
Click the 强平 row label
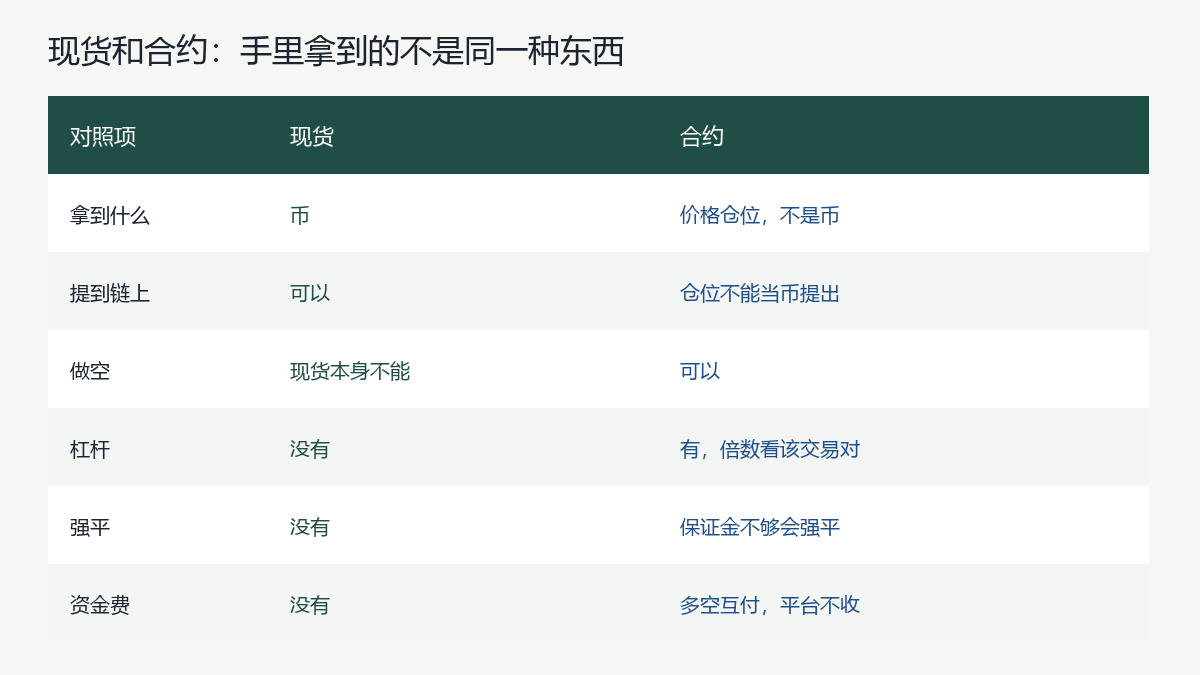coord(90,527)
